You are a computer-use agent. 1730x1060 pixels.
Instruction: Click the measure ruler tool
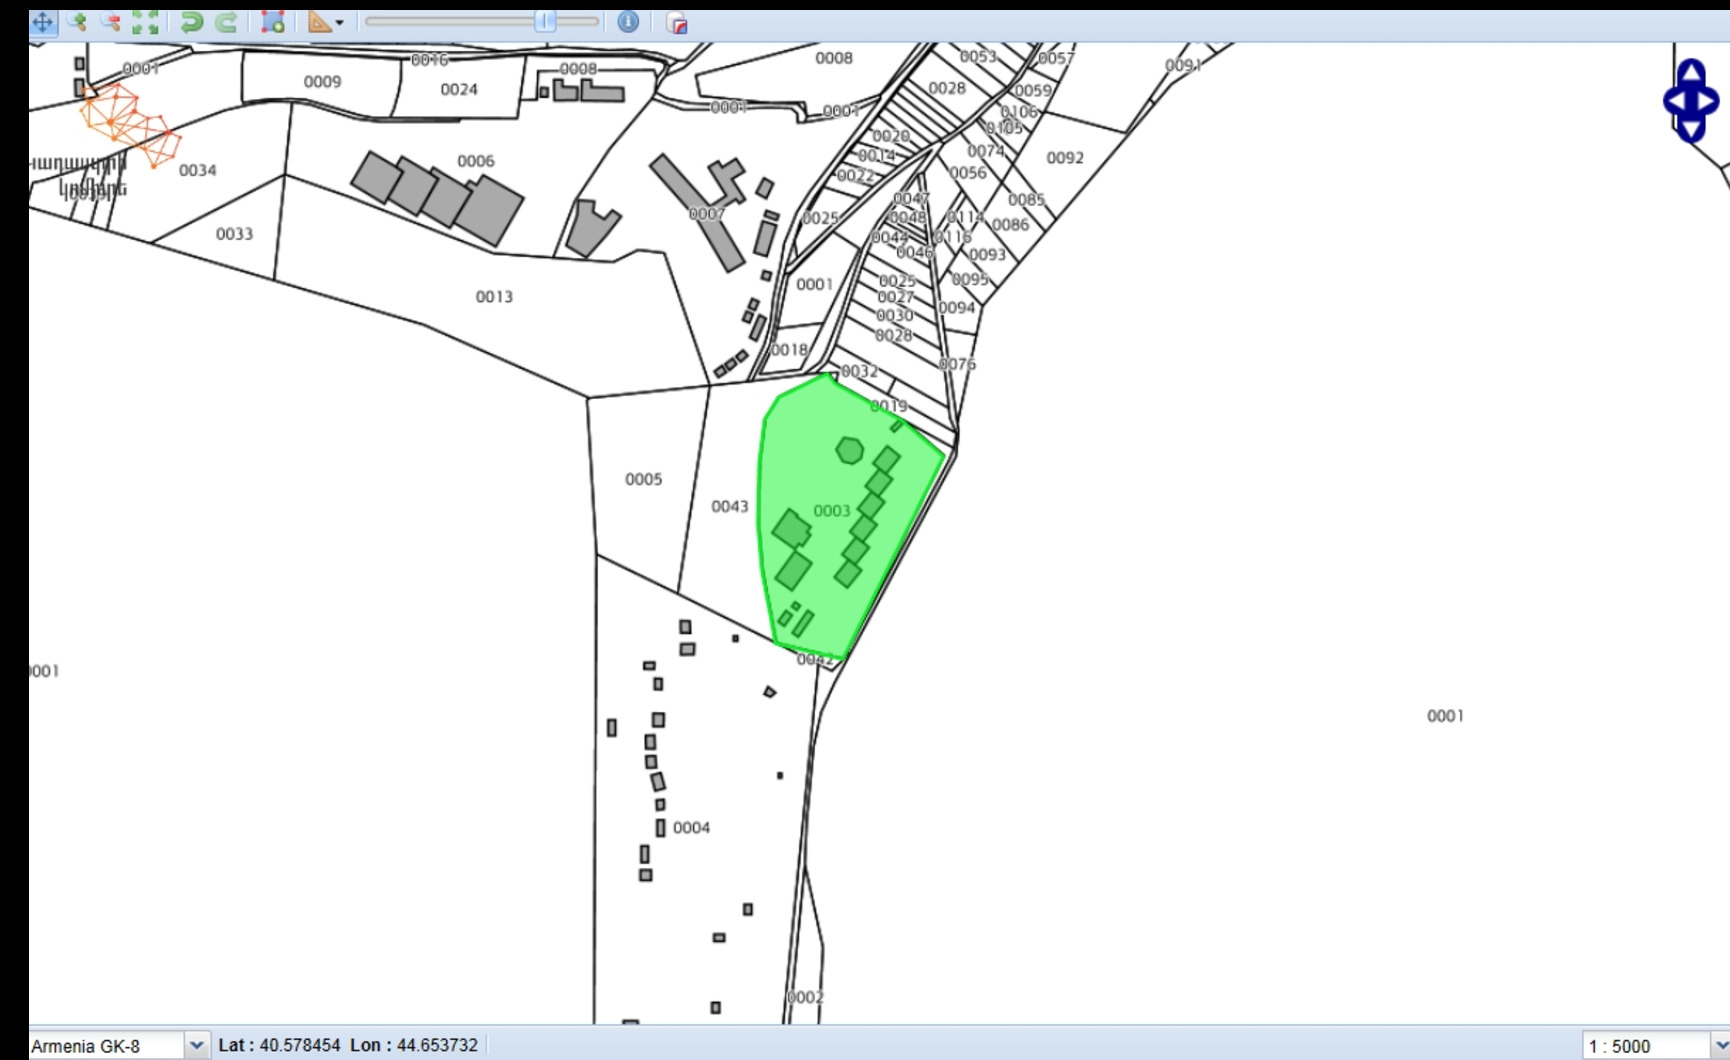coord(319,22)
